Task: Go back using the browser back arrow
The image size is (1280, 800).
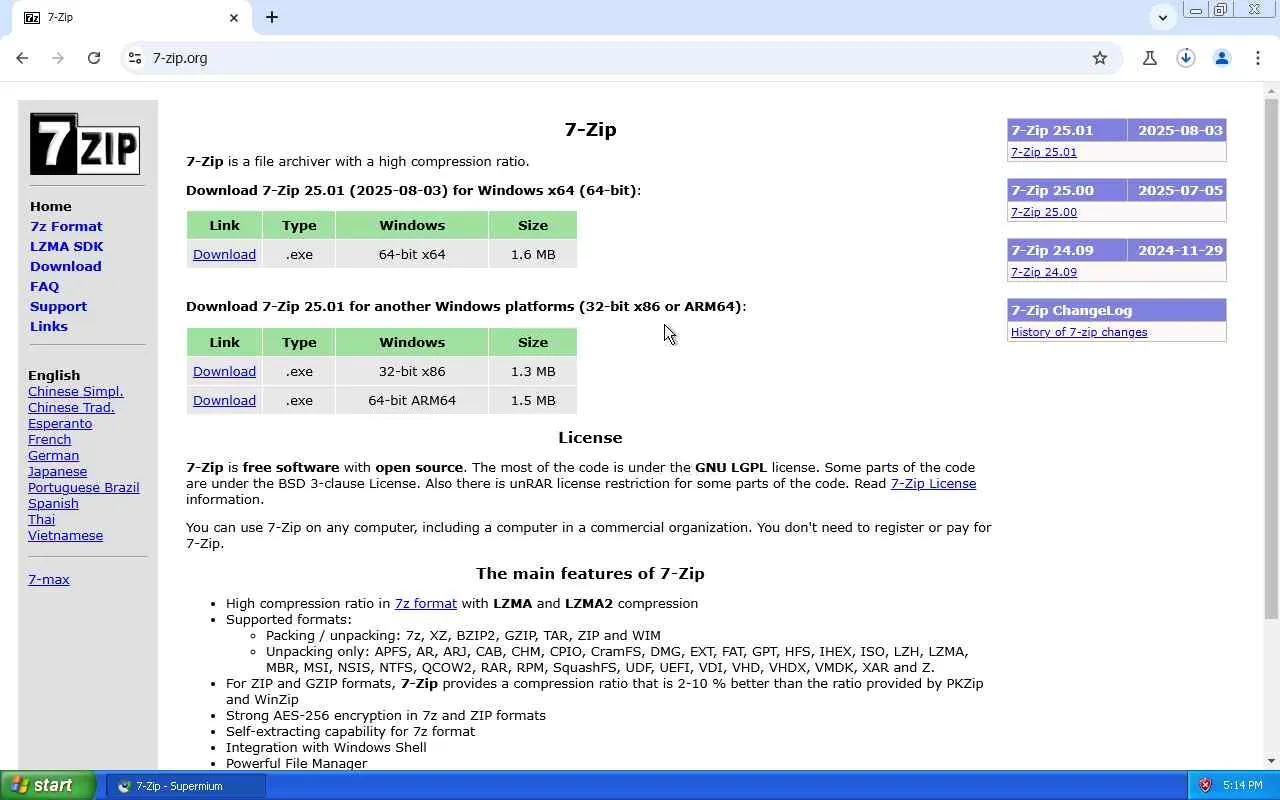Action: click(22, 58)
